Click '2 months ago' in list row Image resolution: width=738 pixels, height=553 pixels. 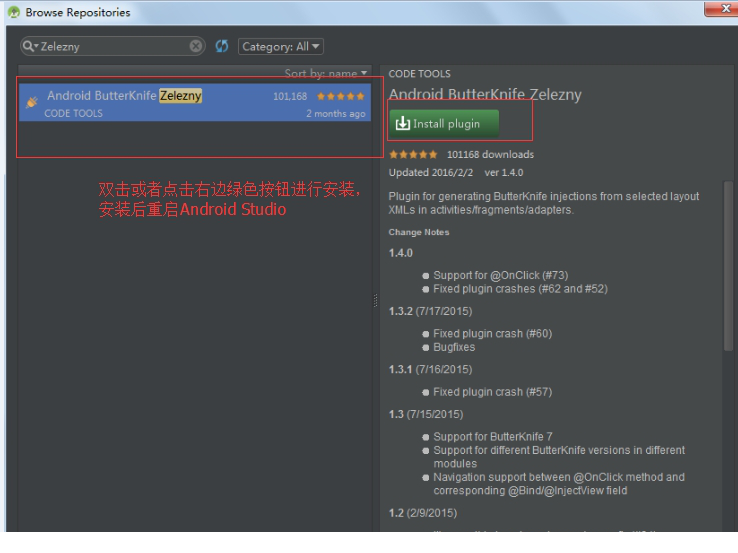point(336,114)
